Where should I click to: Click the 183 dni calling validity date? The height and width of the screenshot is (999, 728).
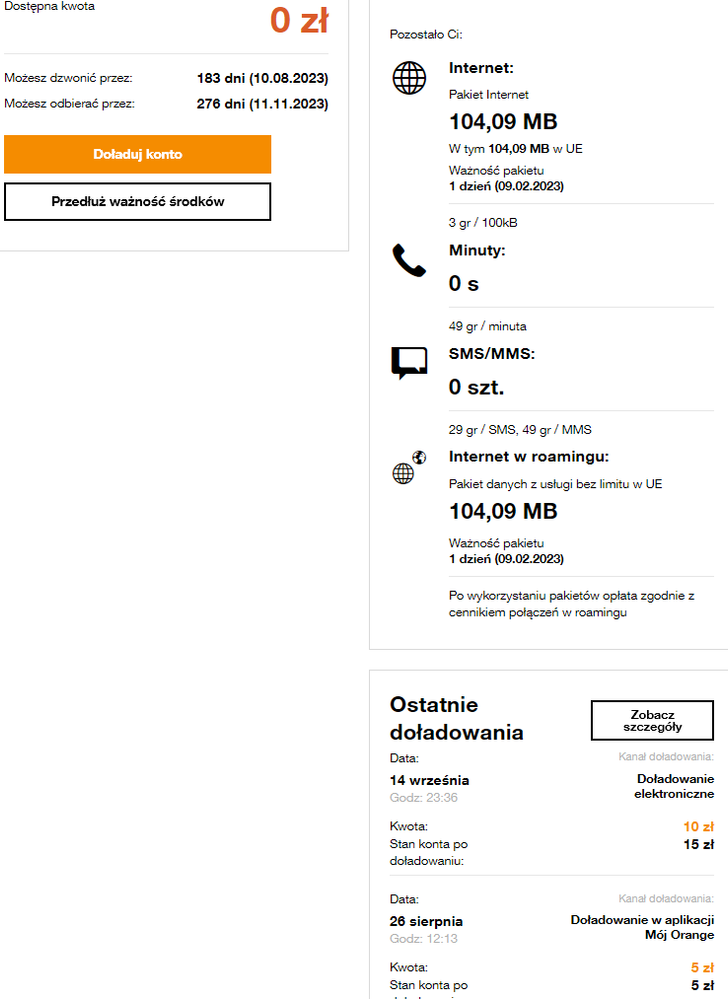point(263,78)
